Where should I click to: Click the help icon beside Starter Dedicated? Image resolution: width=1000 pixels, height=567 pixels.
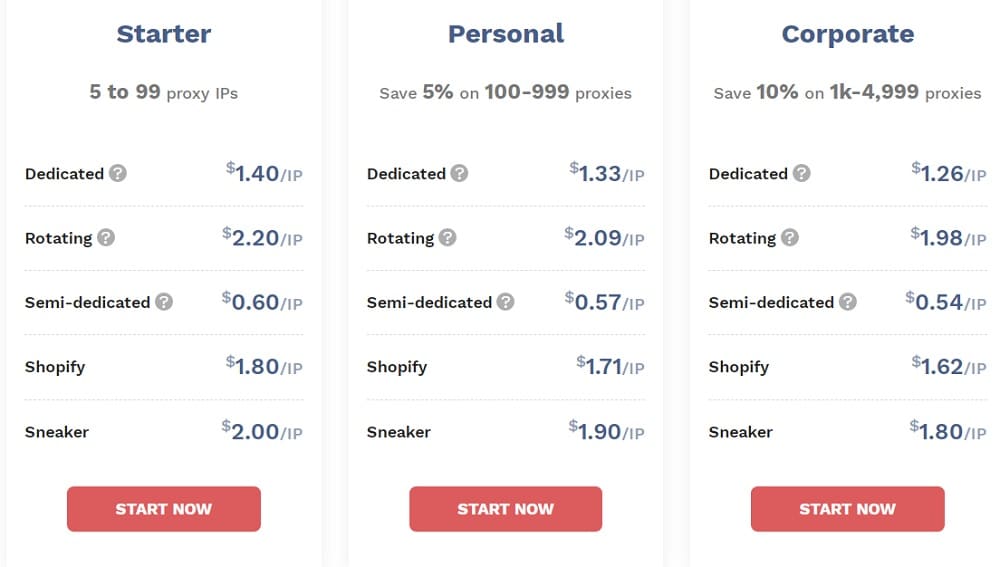point(117,173)
